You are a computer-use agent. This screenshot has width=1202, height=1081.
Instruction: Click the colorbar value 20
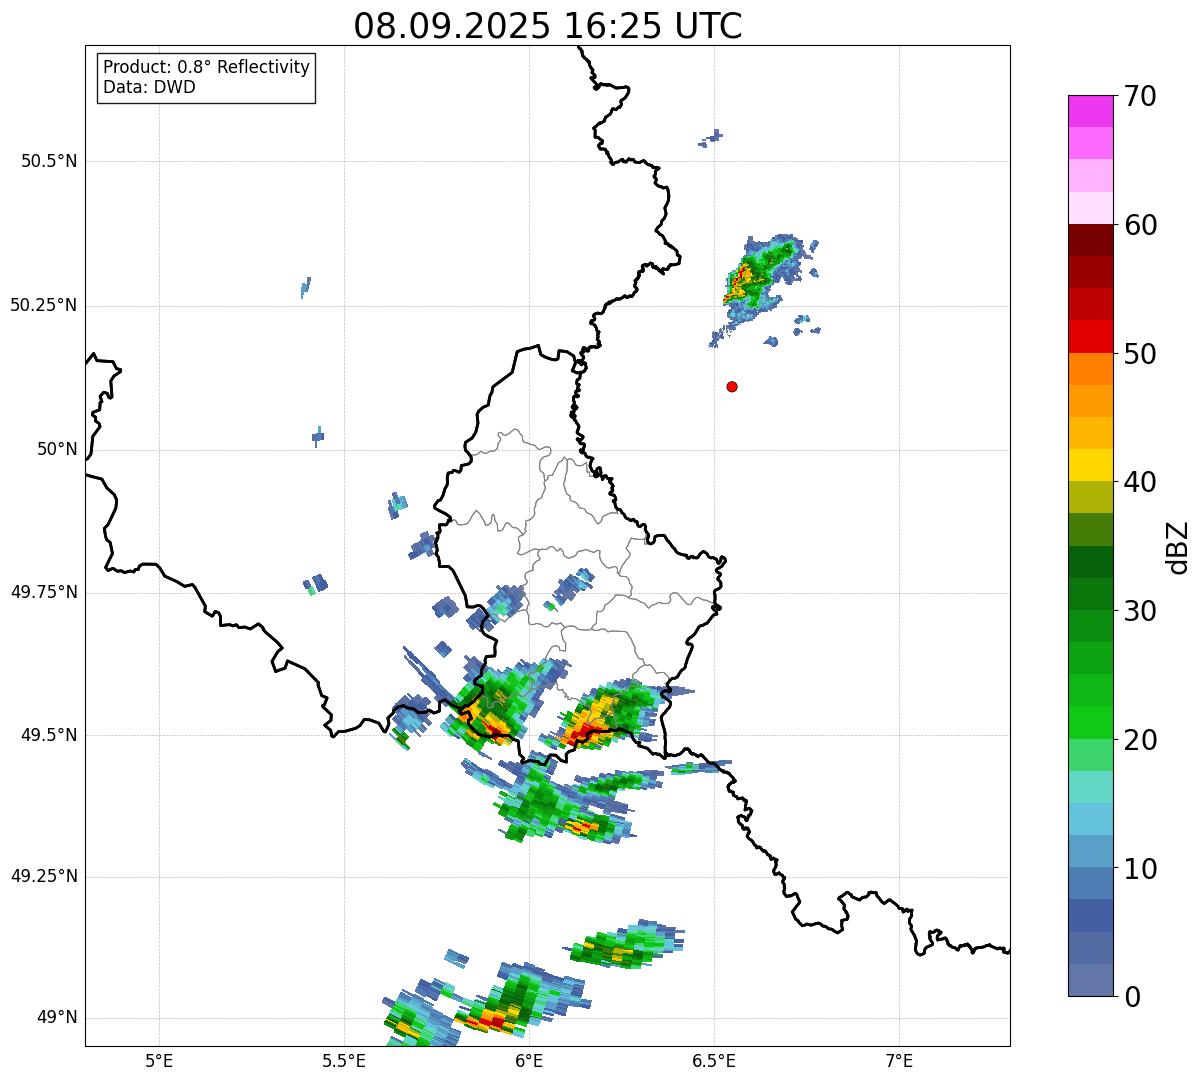coord(1139,740)
